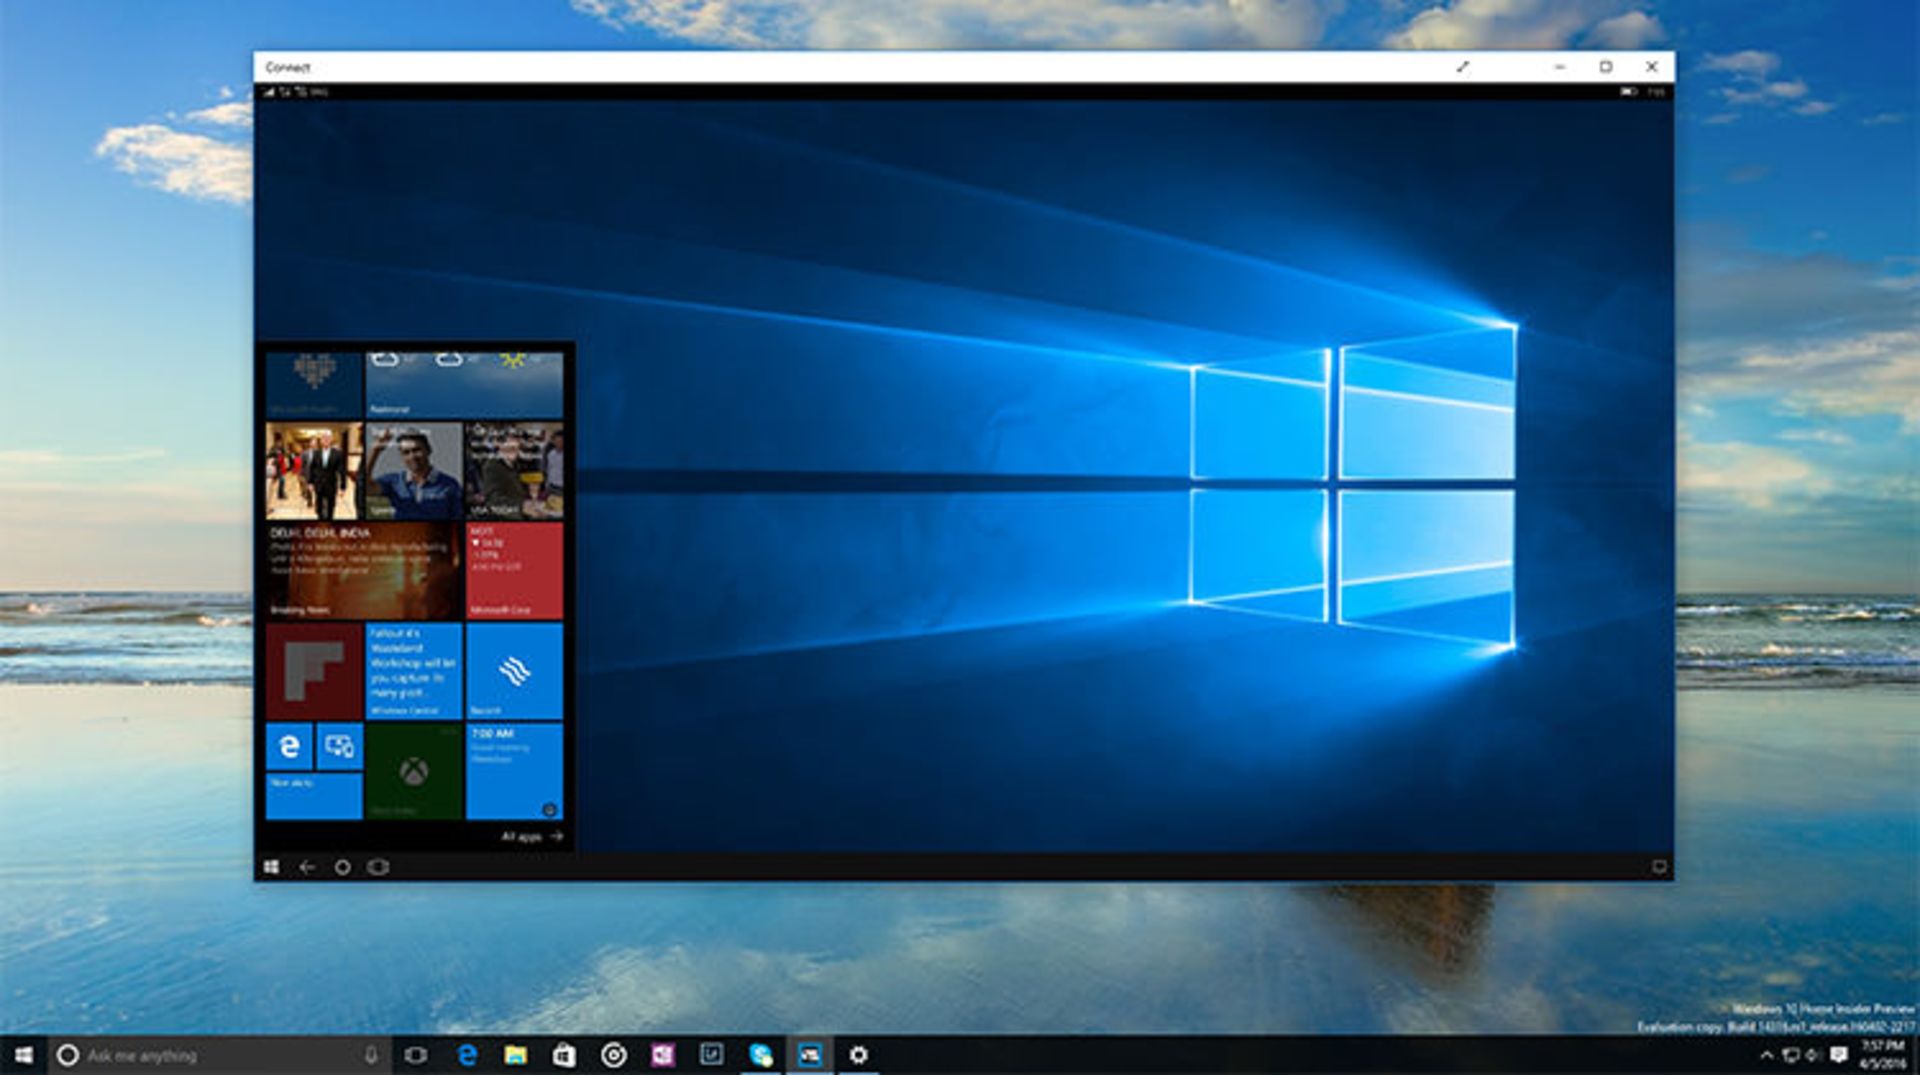This screenshot has height=1075, width=1920.
Task: Open the Microsoft Health heart tile
Action: click(314, 385)
